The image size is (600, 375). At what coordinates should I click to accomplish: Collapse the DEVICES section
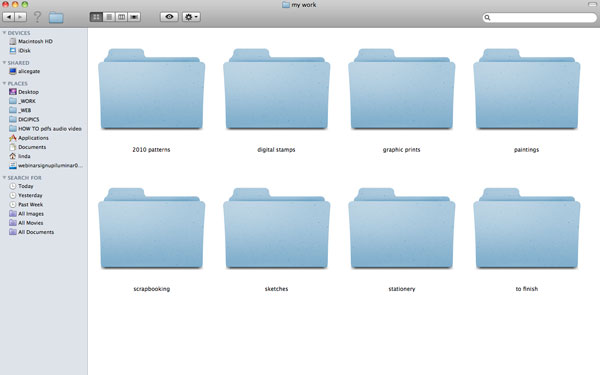4,33
